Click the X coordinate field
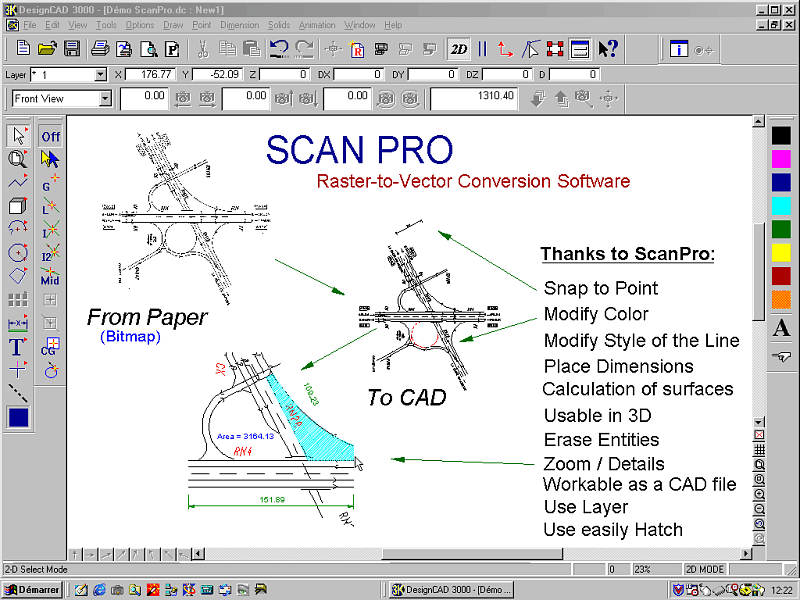 pyautogui.click(x=151, y=74)
